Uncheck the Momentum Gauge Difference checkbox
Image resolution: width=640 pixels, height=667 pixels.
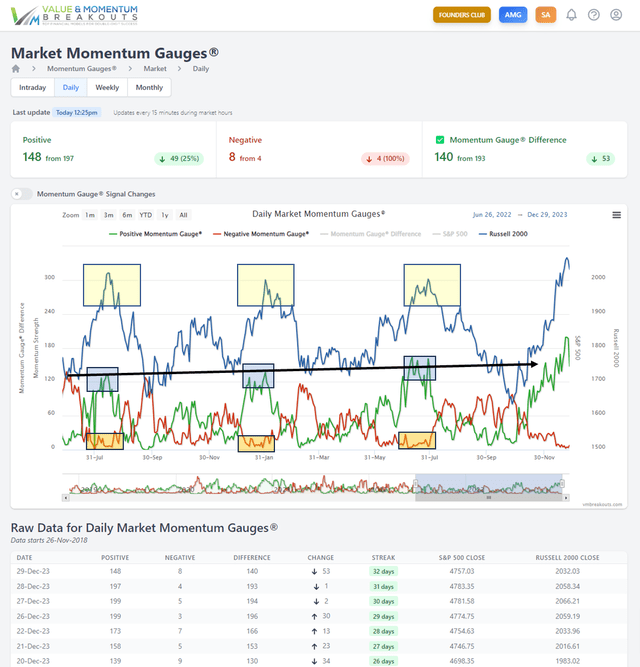point(440,140)
